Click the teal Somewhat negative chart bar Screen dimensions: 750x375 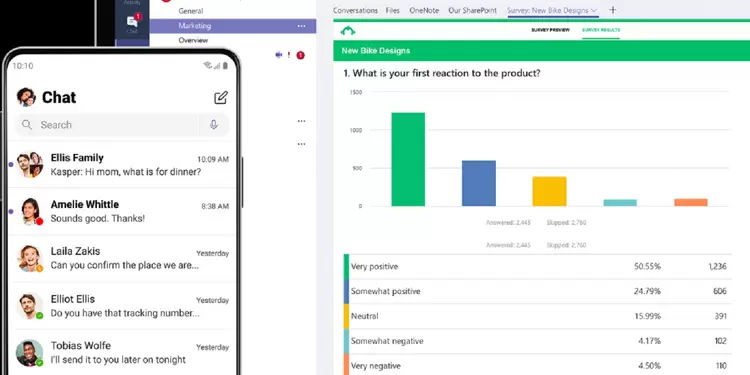pos(620,203)
